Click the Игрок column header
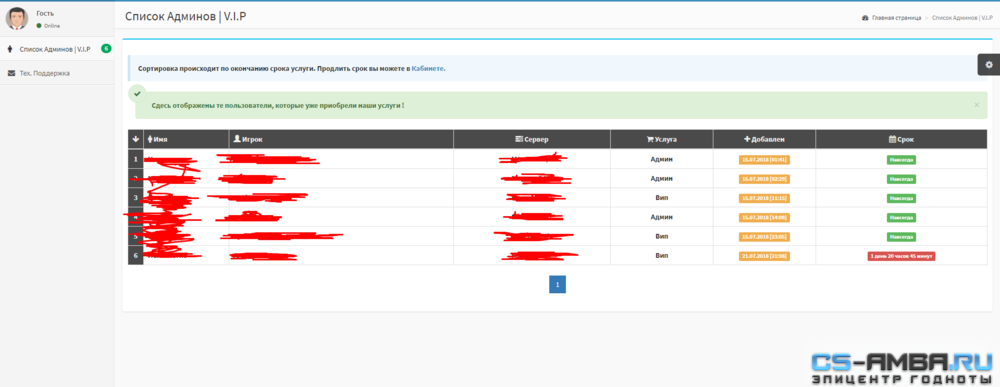 [341, 139]
